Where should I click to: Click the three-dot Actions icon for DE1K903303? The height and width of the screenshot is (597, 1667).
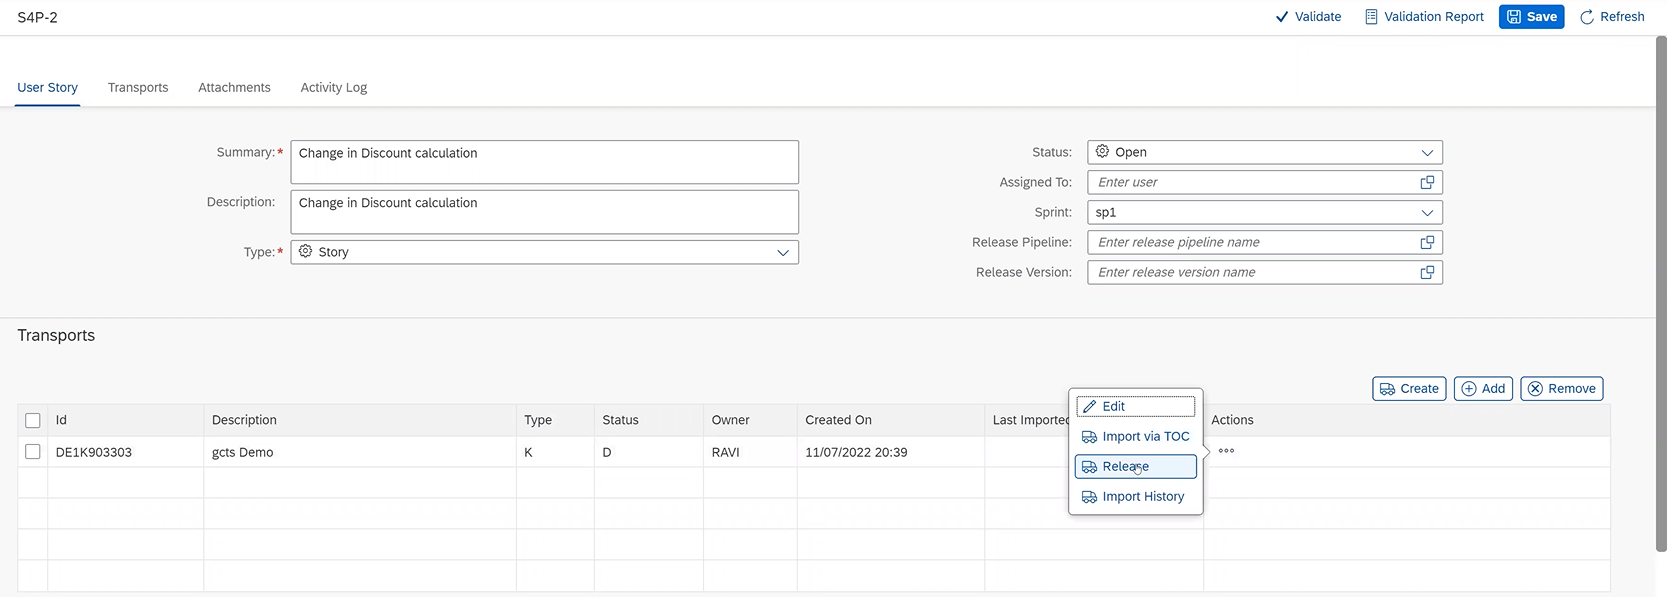pyautogui.click(x=1226, y=451)
